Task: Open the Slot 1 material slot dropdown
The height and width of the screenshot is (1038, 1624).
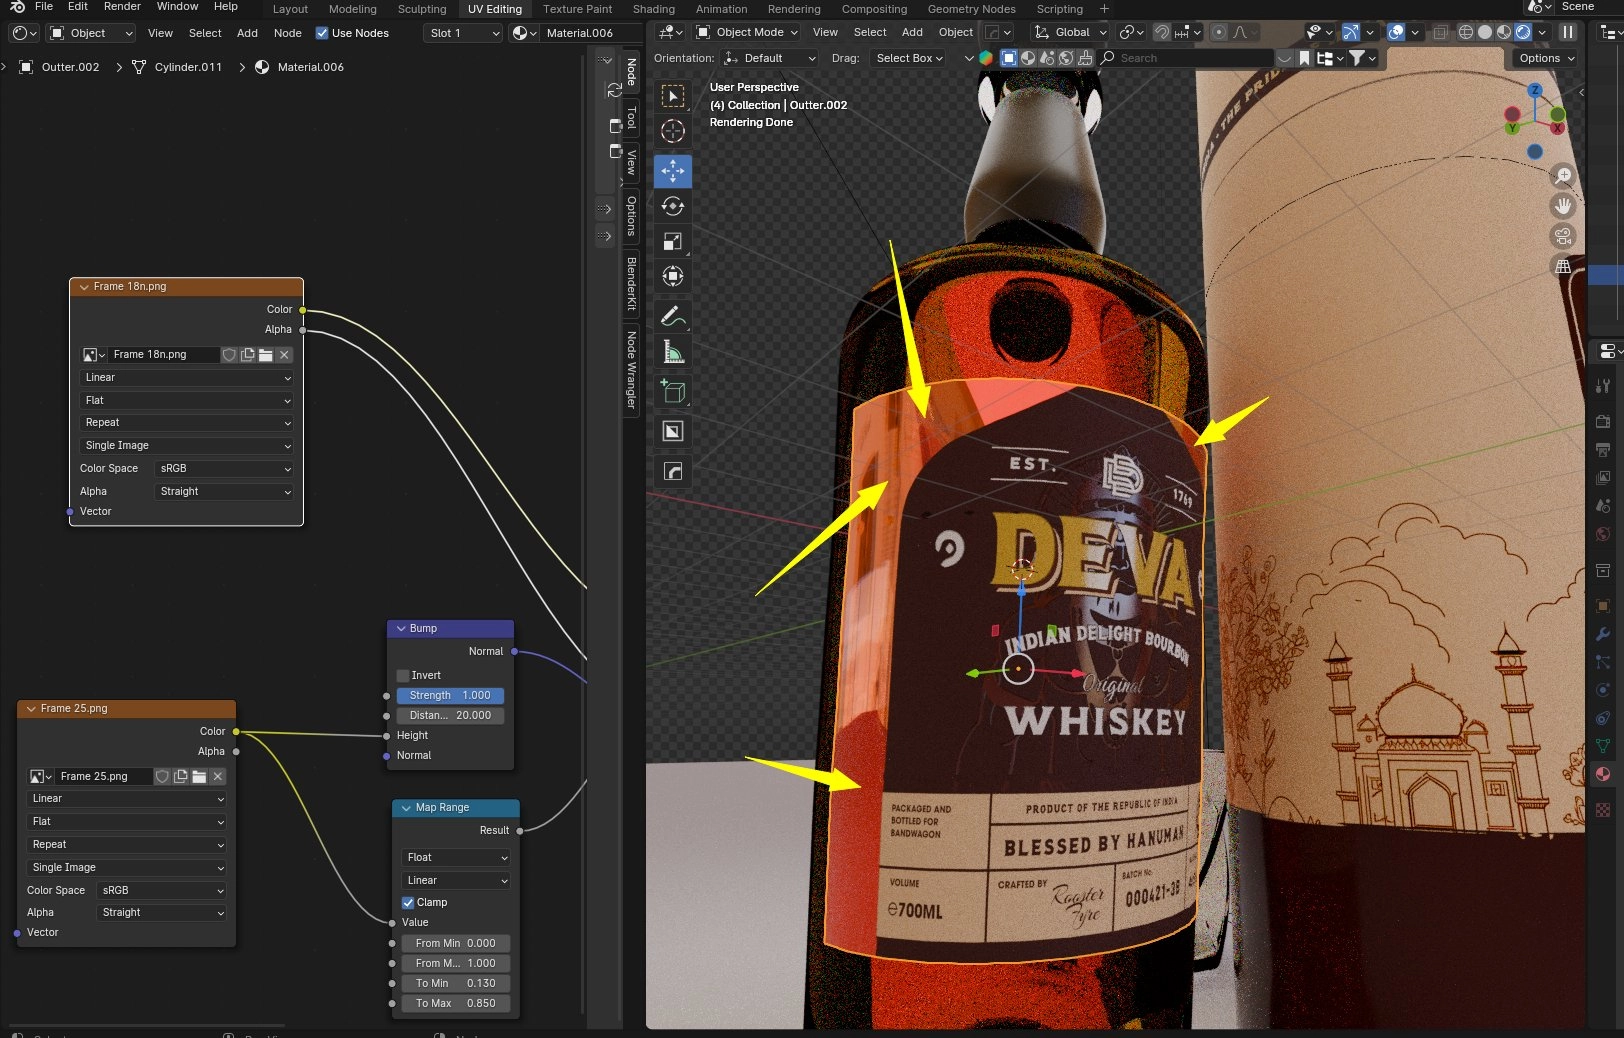Action: [463, 33]
